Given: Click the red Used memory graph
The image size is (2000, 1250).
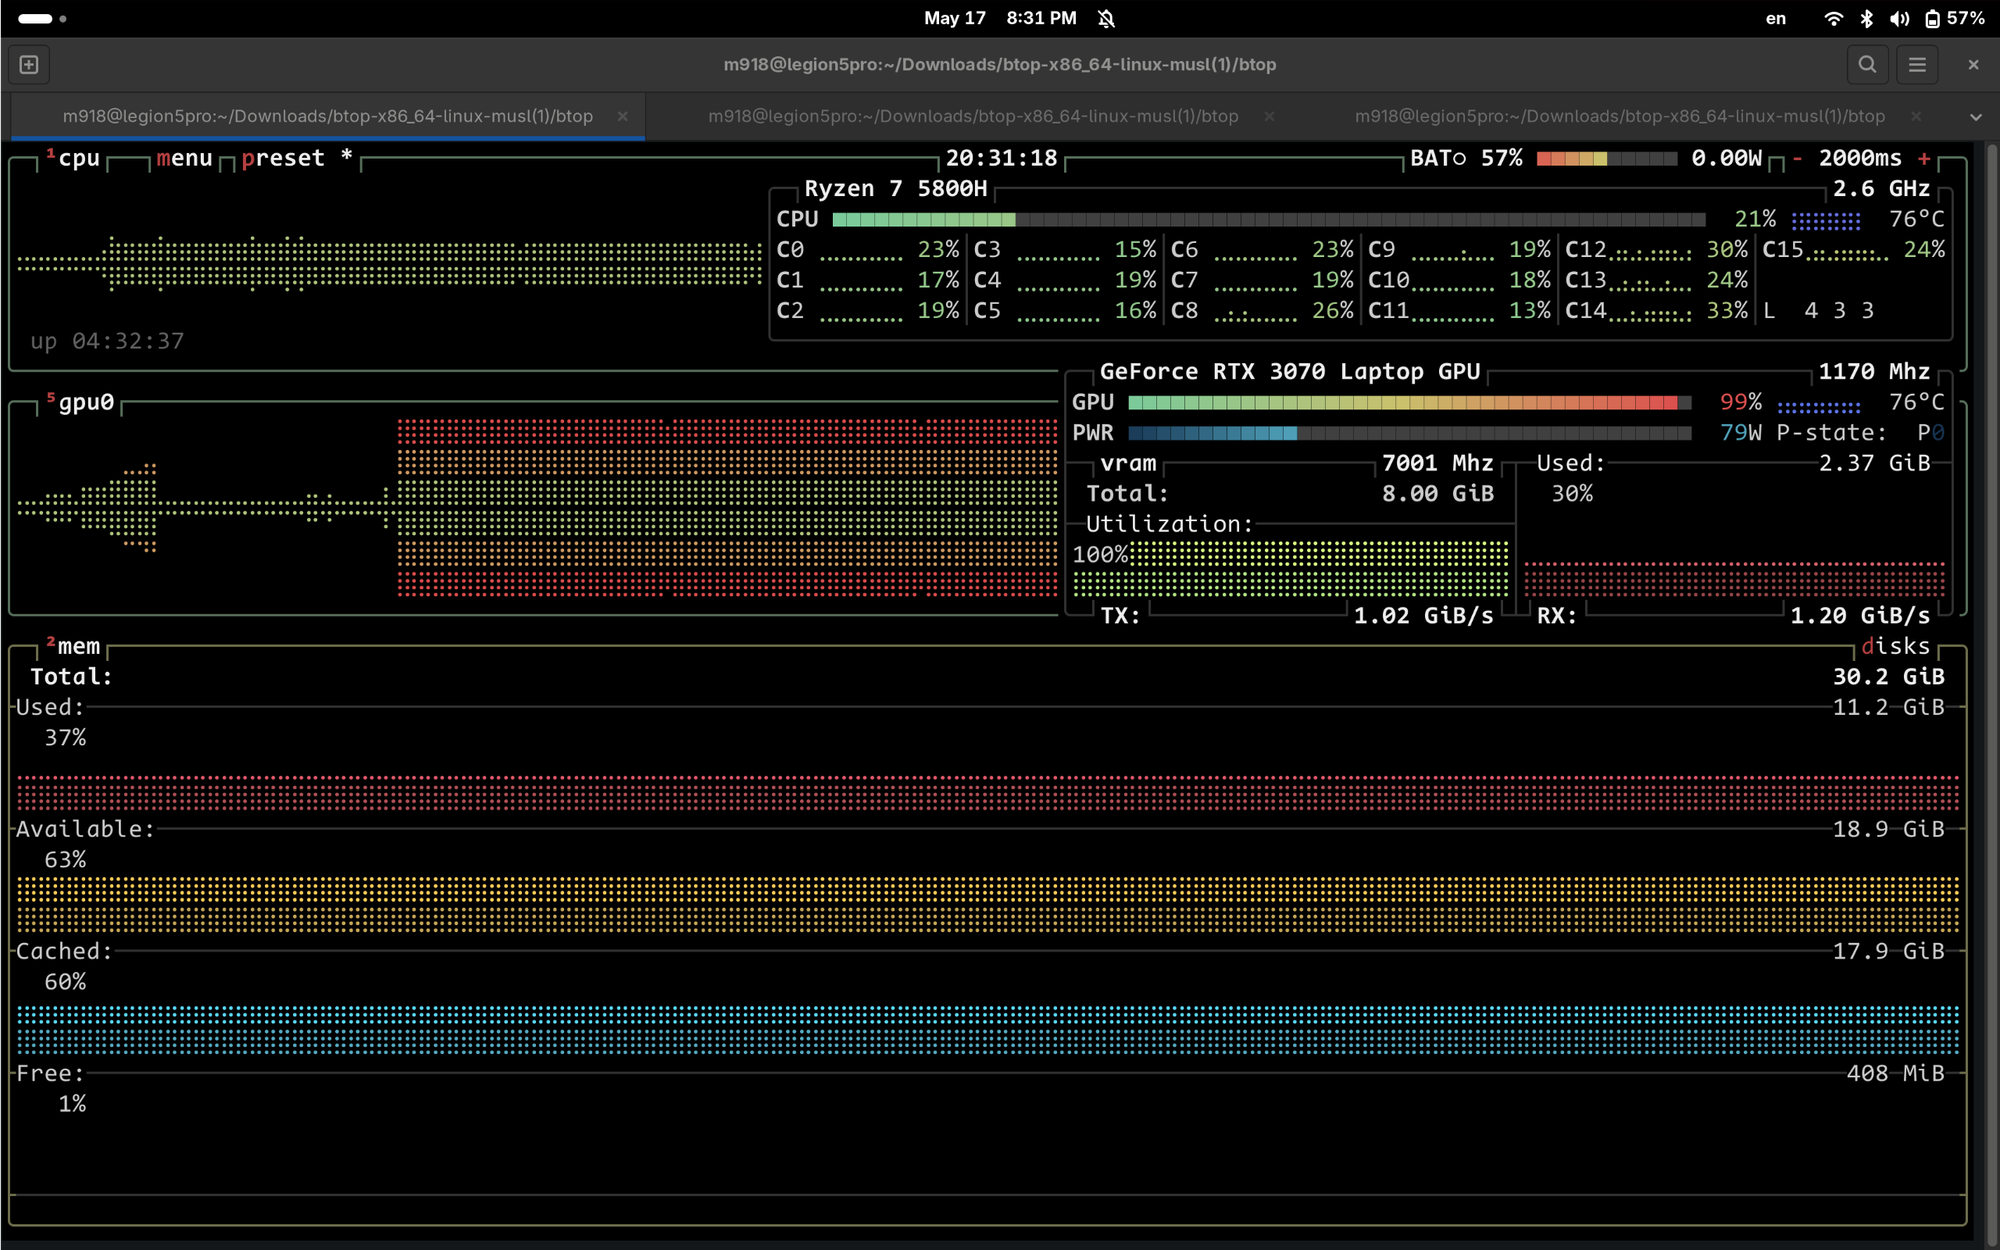Looking at the screenshot, I should pos(988,792).
